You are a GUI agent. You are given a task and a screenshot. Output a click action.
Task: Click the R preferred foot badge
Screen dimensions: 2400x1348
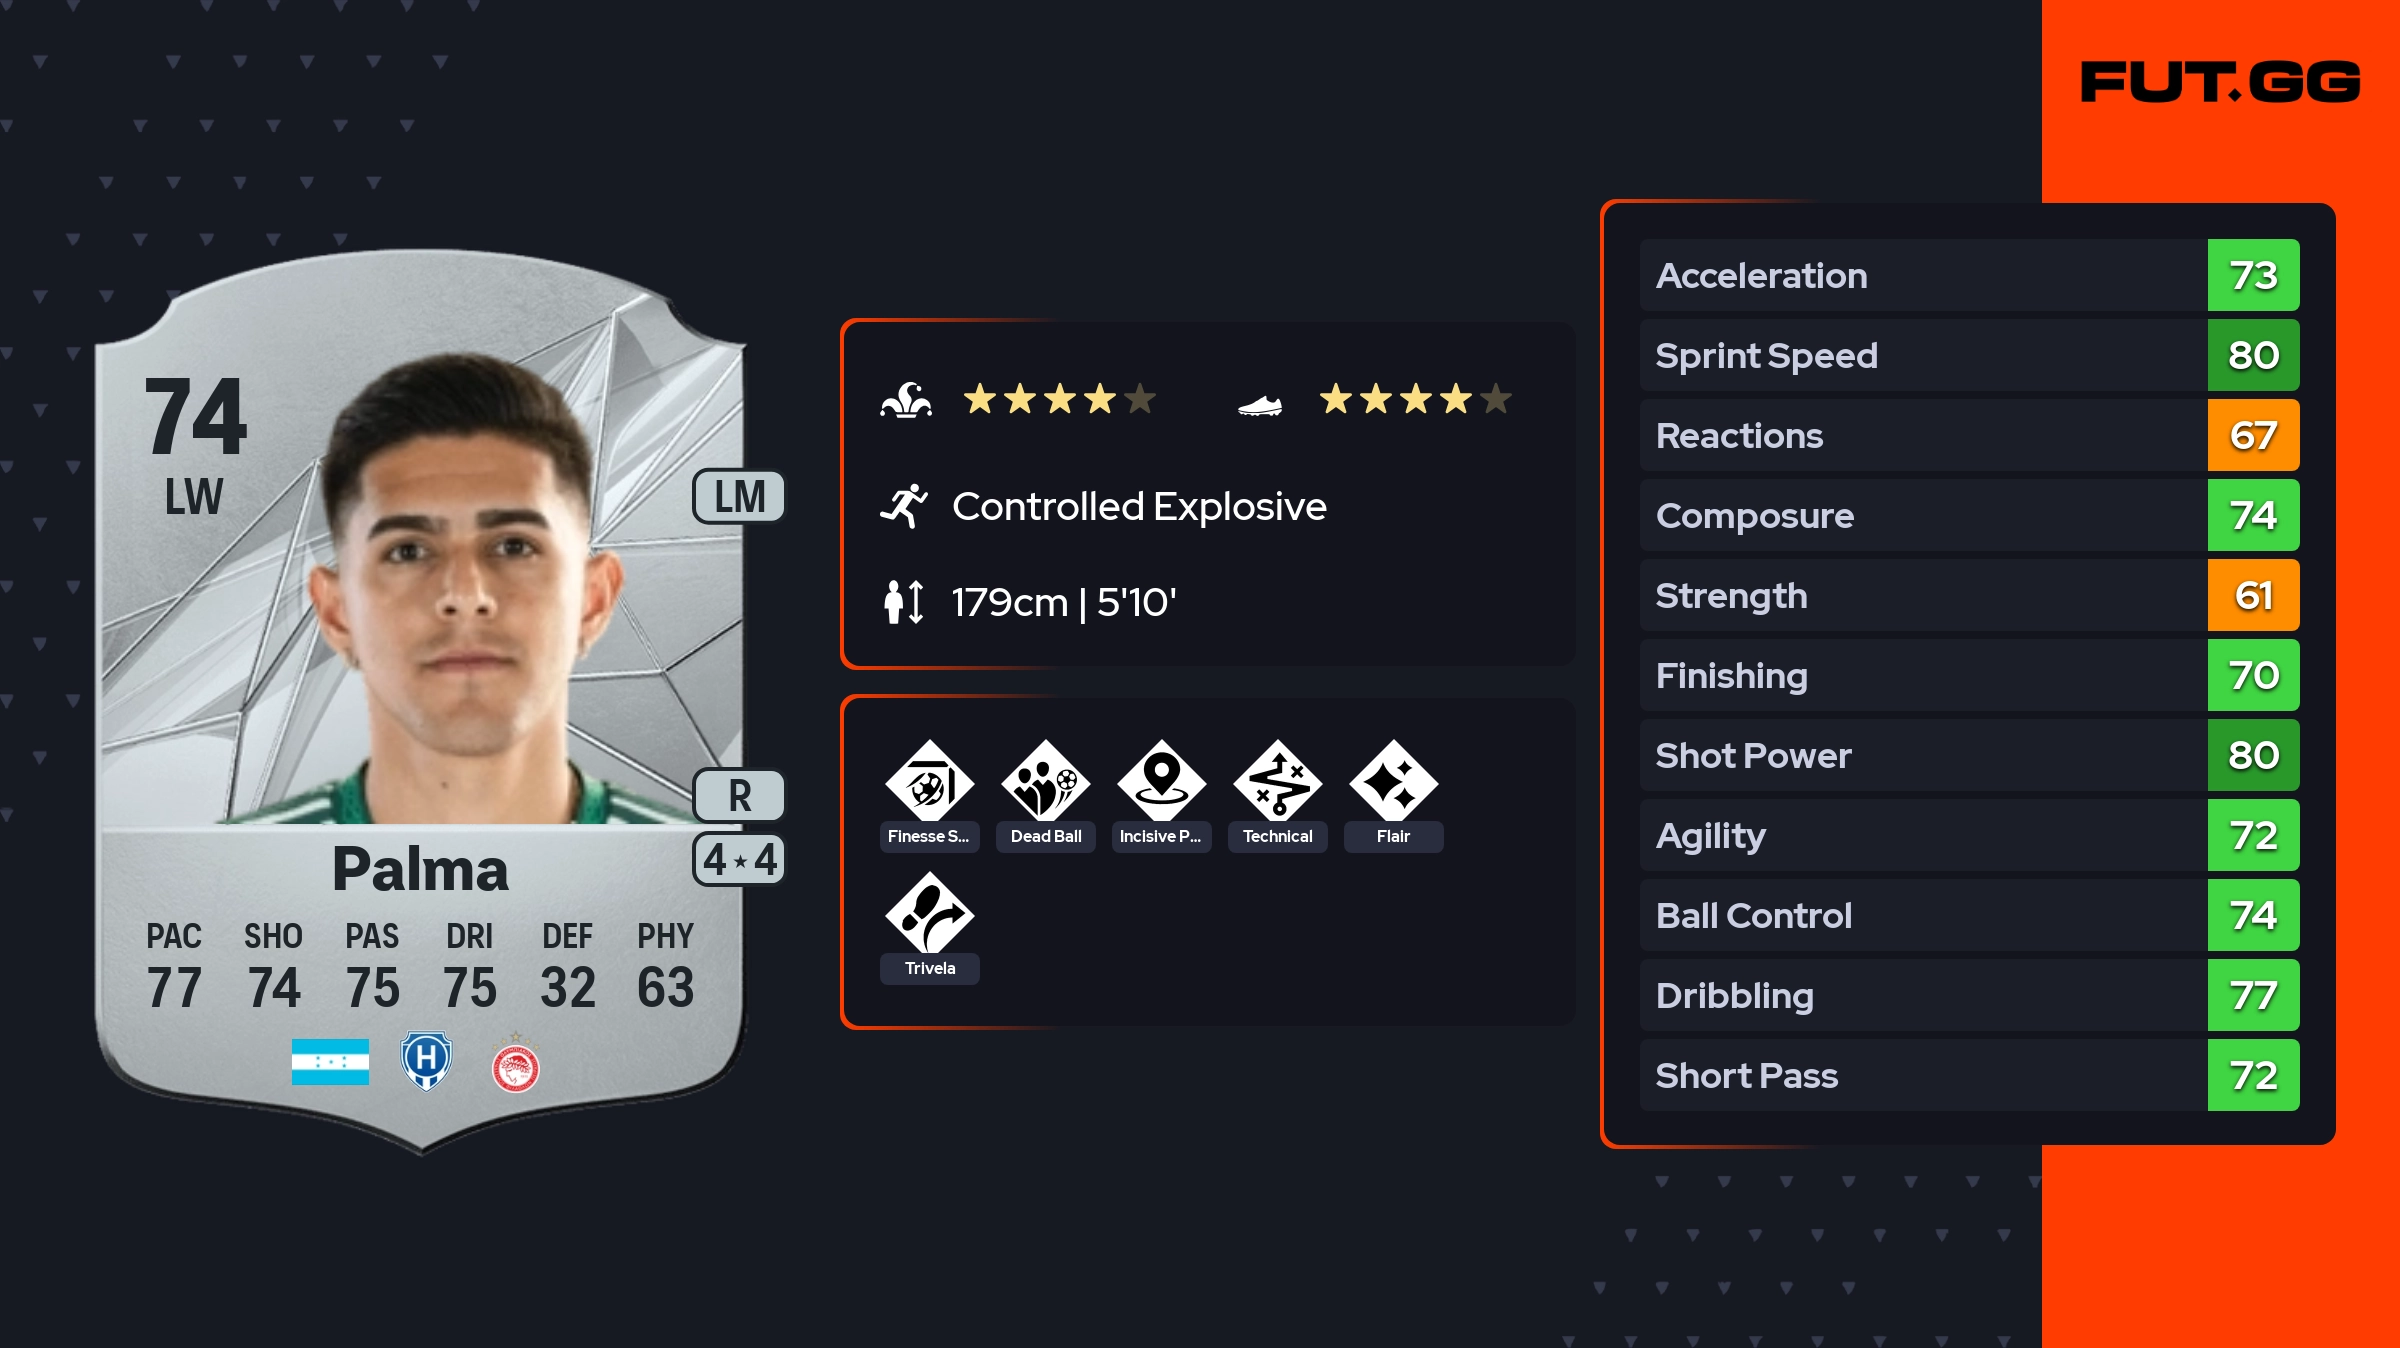coord(739,796)
